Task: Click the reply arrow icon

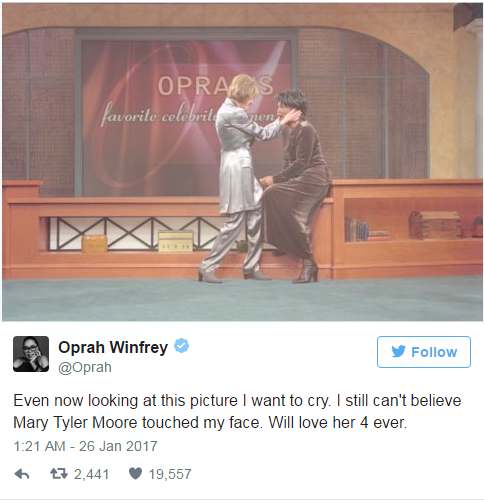Action: click(x=22, y=474)
